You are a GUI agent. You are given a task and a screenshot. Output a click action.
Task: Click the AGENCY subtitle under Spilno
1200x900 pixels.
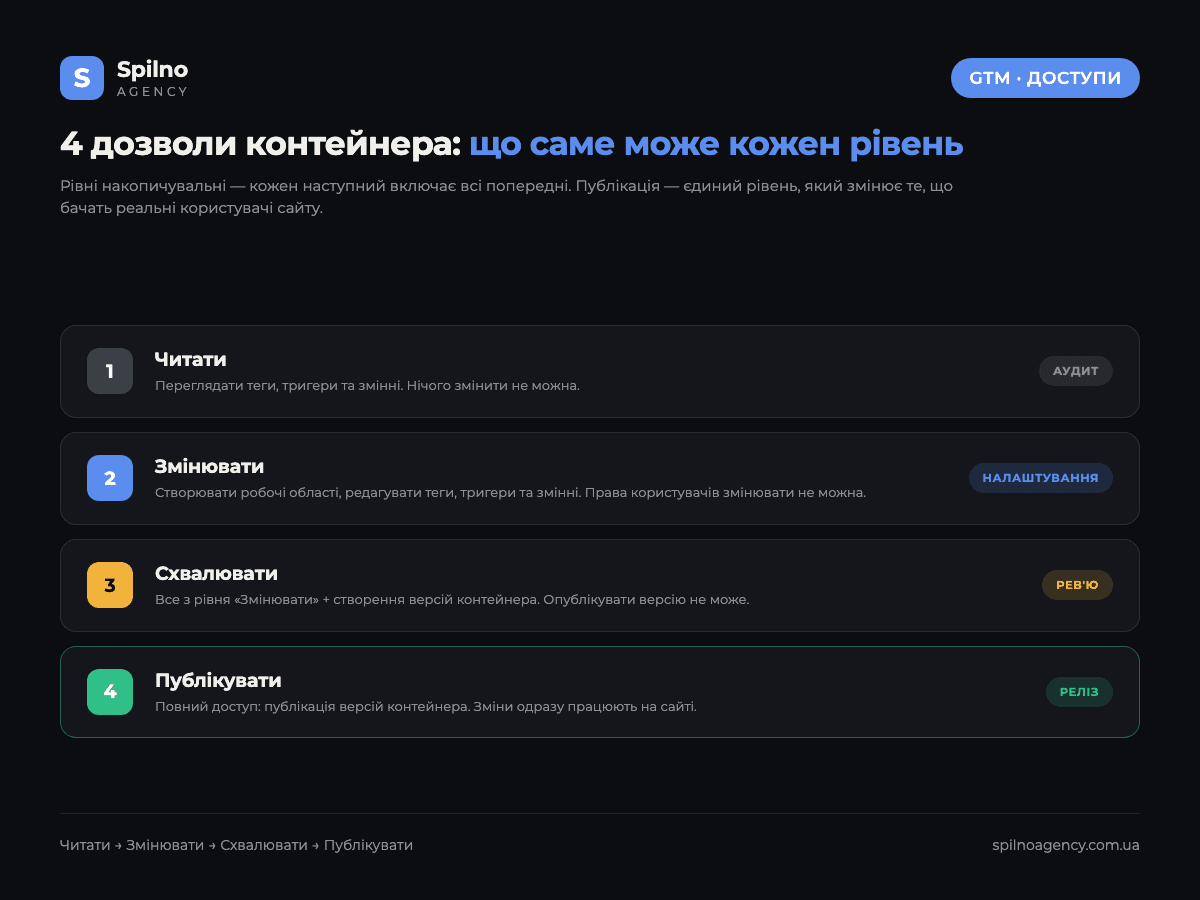152,92
